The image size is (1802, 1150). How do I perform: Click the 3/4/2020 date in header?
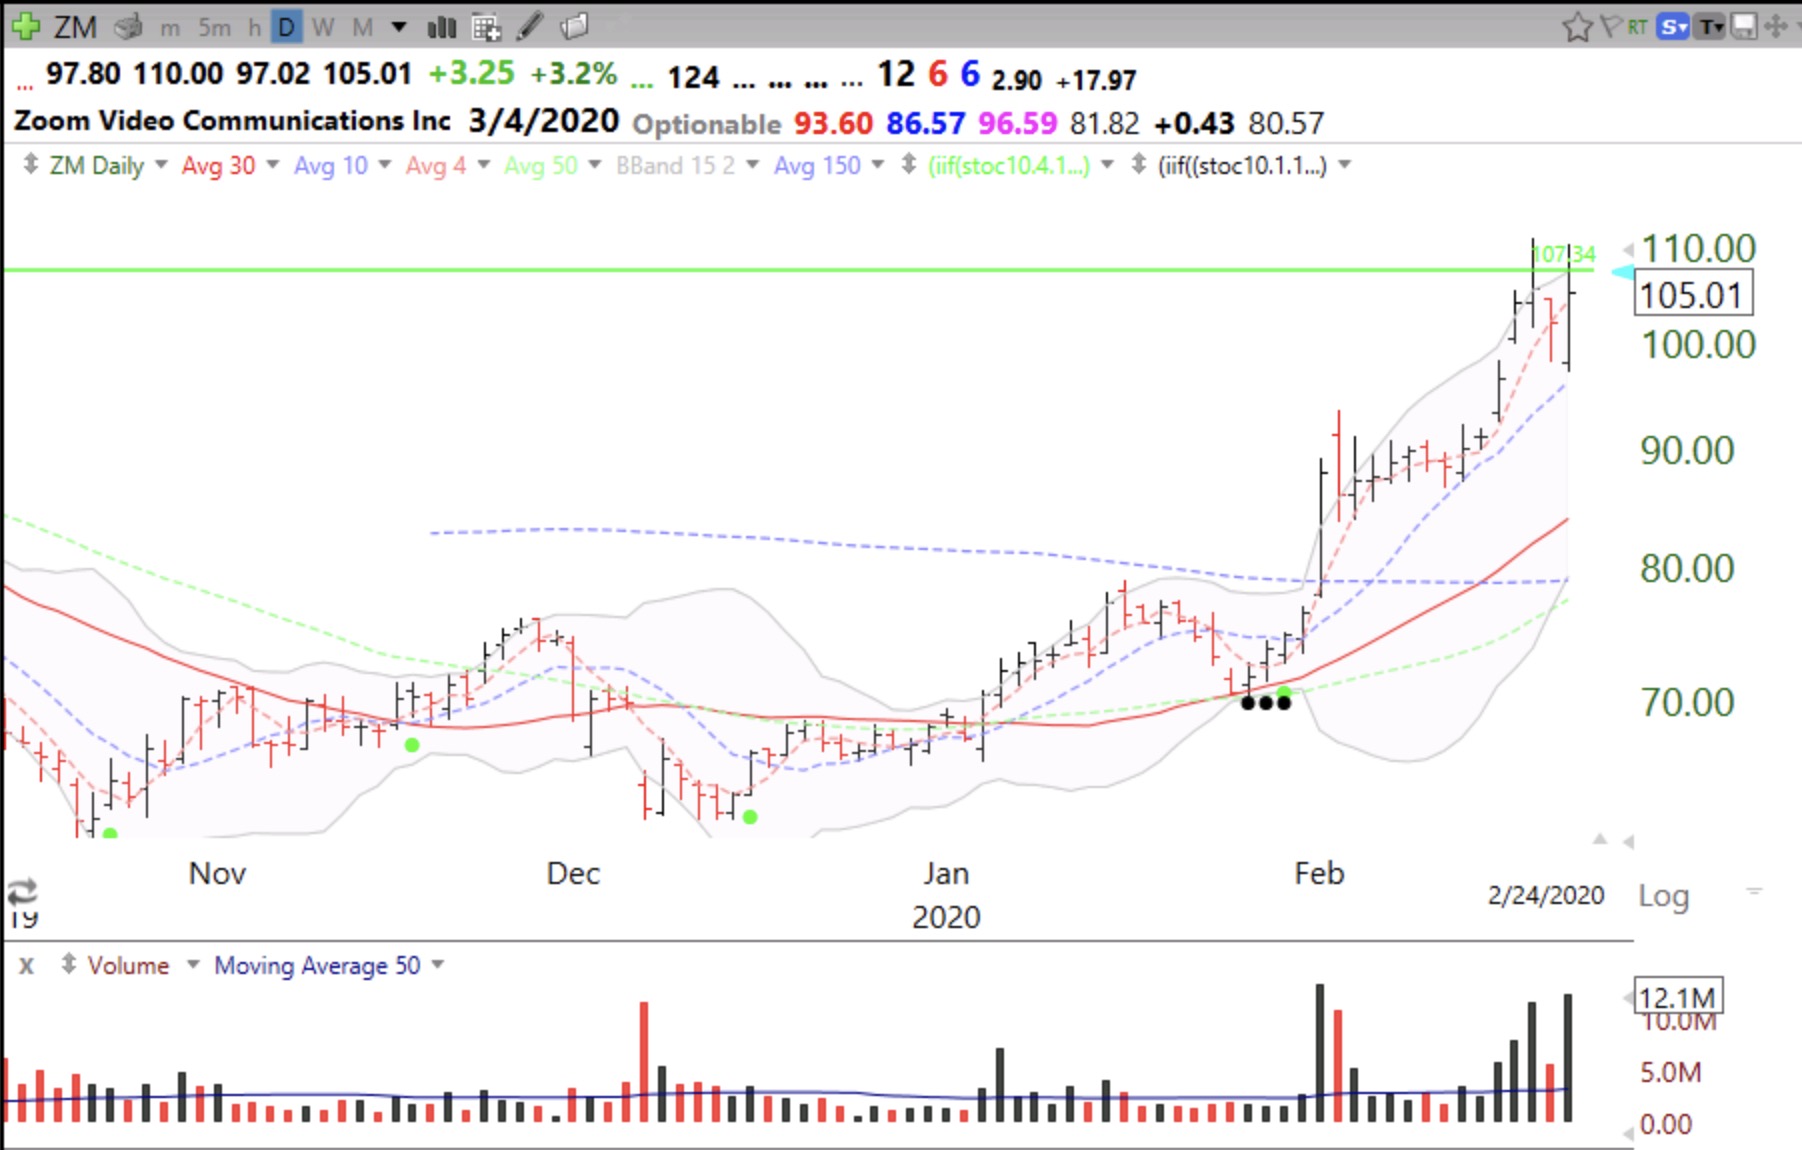click(x=543, y=121)
